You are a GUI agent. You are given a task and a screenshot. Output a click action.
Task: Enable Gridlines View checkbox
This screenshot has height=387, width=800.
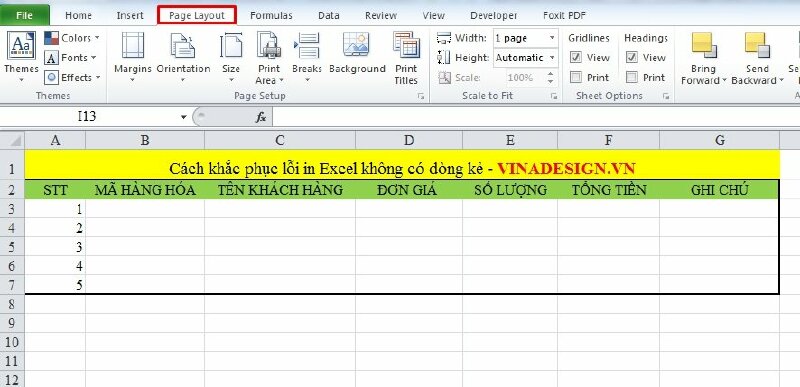pos(576,58)
